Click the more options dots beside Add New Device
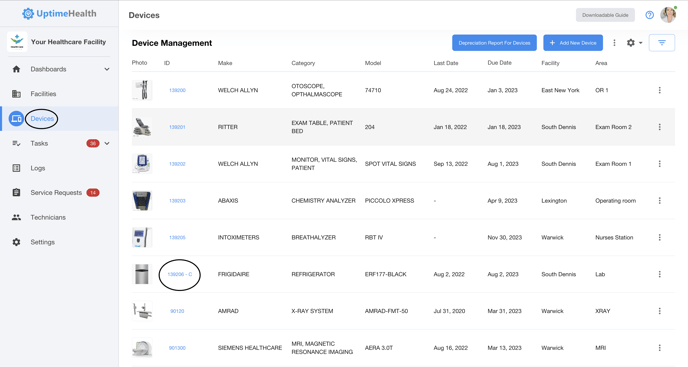Screen dimensions: 688x367 [x=614, y=43]
